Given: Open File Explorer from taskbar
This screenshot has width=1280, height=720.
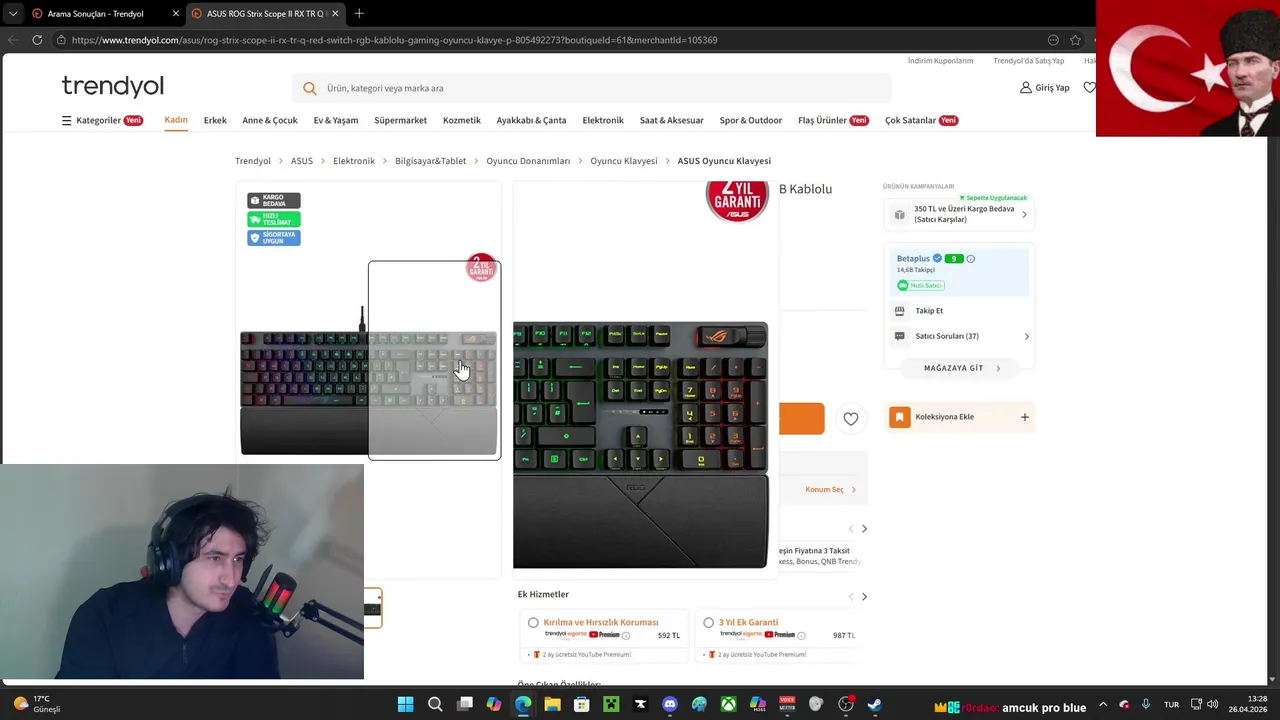Looking at the screenshot, I should tap(552, 705).
